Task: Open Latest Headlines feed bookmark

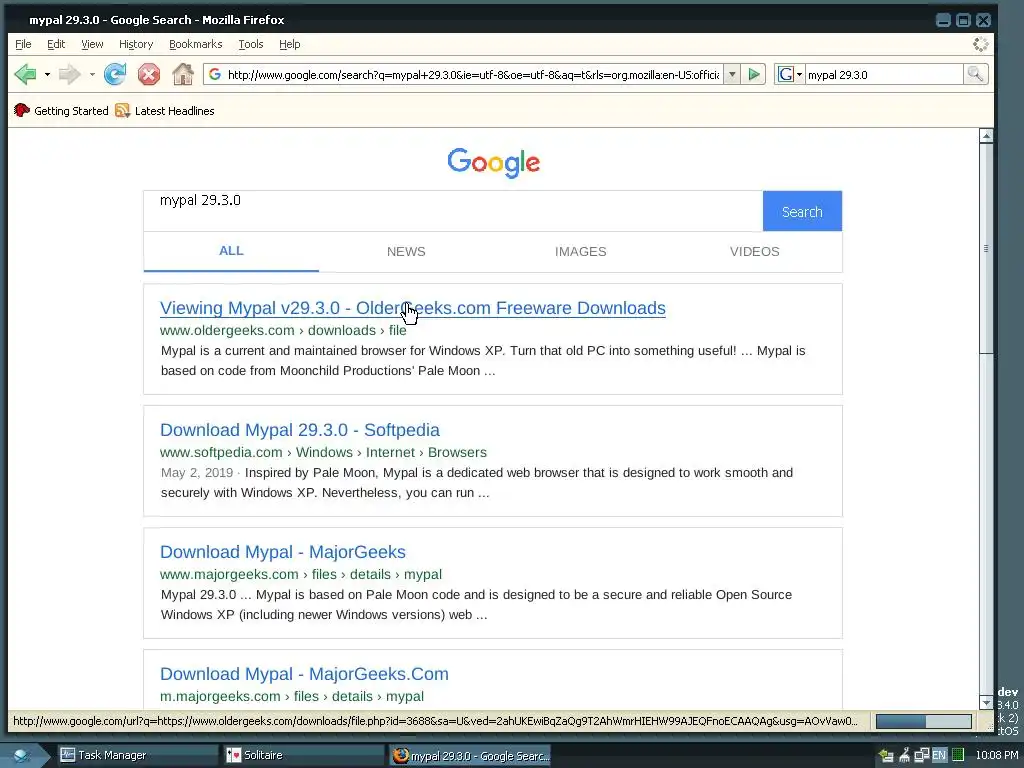Action: pos(165,111)
